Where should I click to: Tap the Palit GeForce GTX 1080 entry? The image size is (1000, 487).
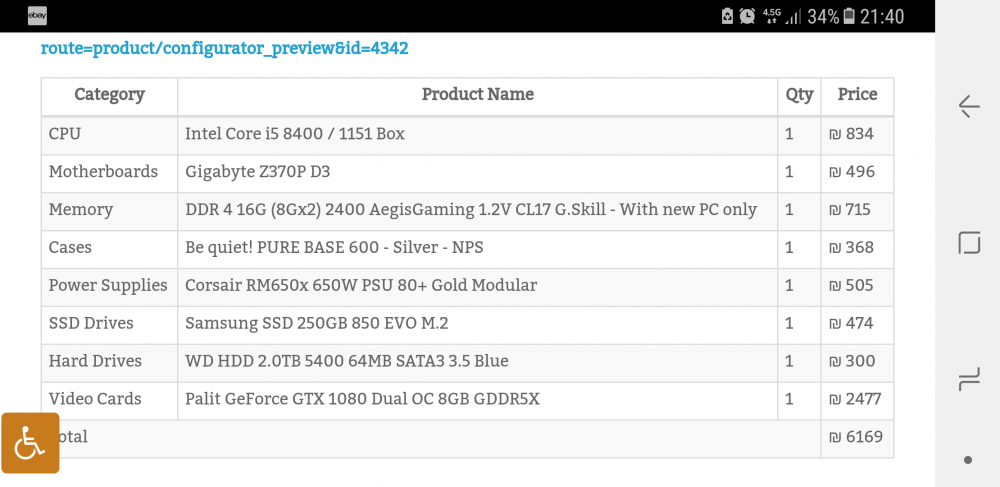(362, 399)
